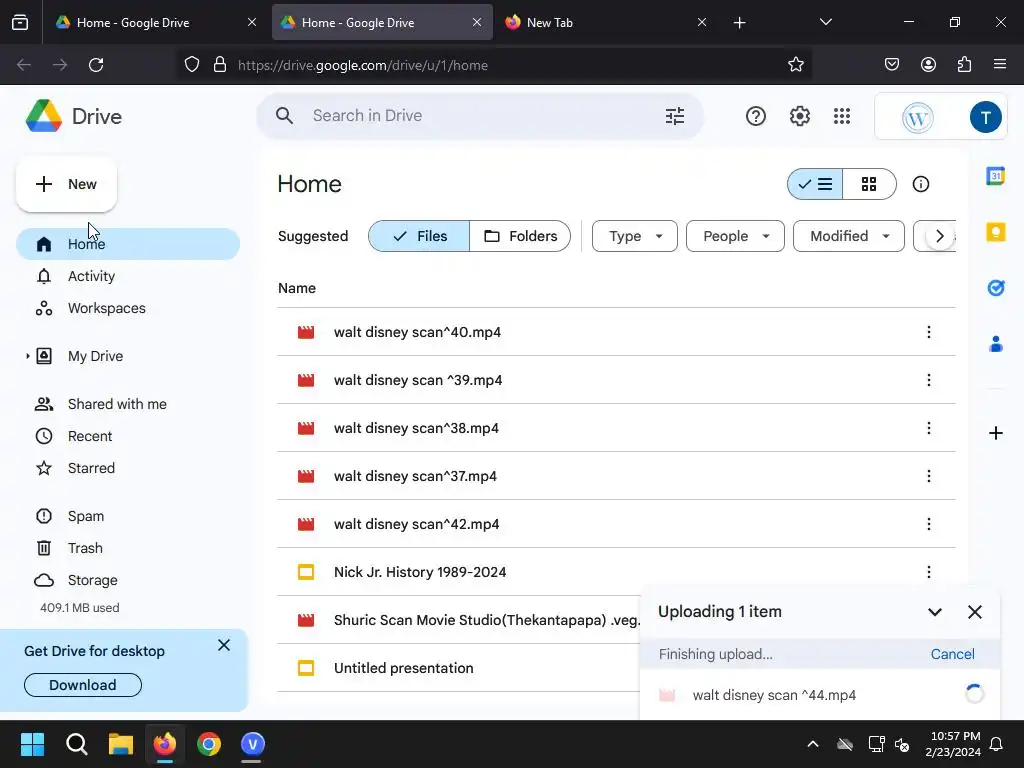Open Storage in sidebar
The width and height of the screenshot is (1024, 768).
pyautogui.click(x=128, y=581)
